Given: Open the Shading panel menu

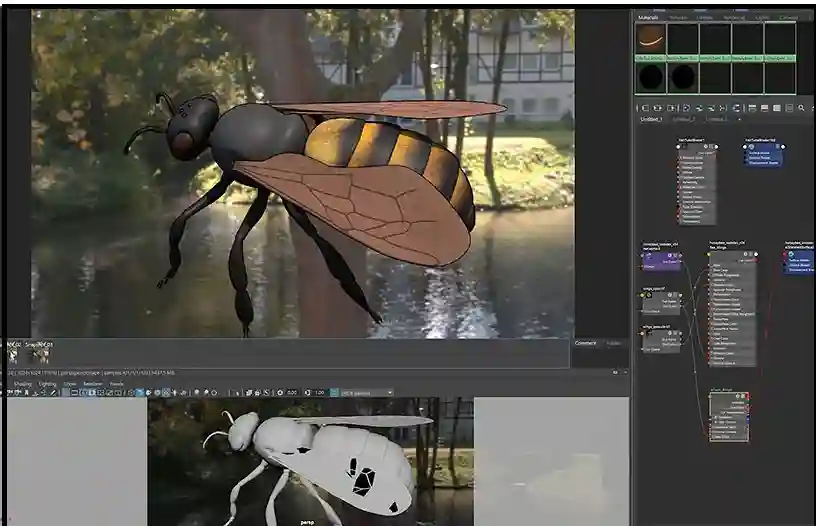Looking at the screenshot, I should click(23, 384).
